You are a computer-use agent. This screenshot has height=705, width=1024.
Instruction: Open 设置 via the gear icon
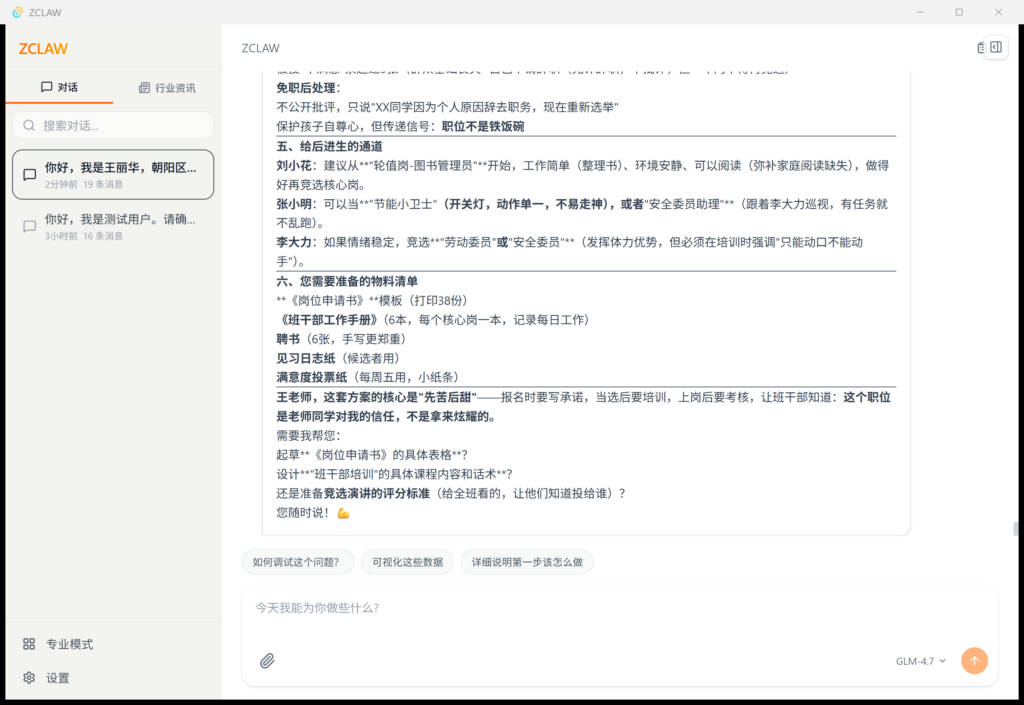pyautogui.click(x=29, y=678)
